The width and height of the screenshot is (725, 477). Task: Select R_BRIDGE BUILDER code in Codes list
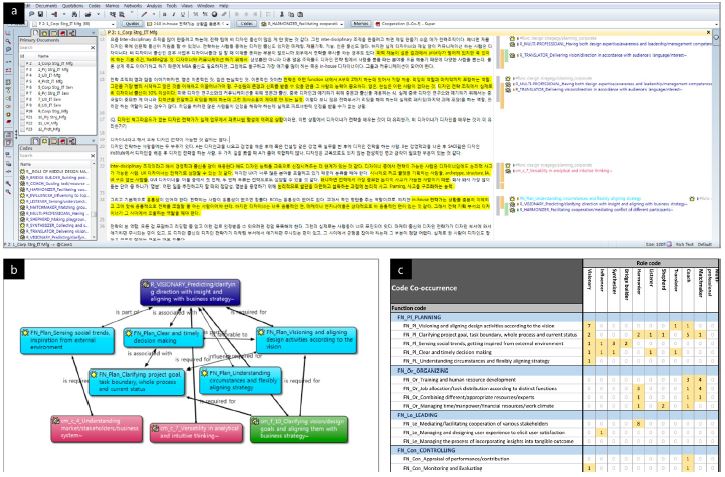click(55, 177)
